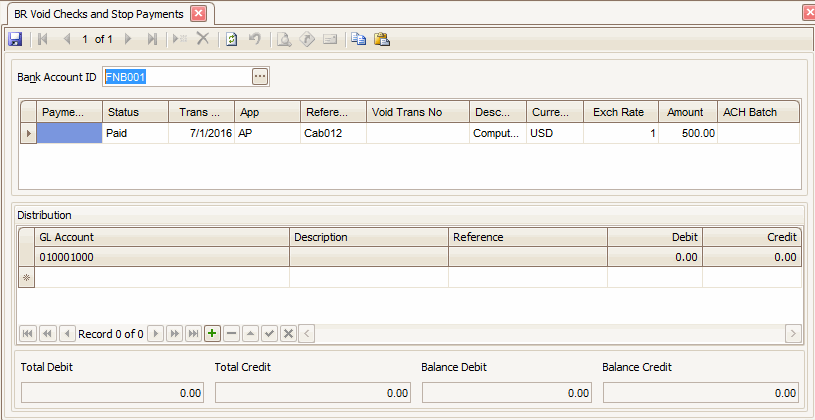Click the Save icon in toolbar
The image size is (815, 420).
click(15, 39)
